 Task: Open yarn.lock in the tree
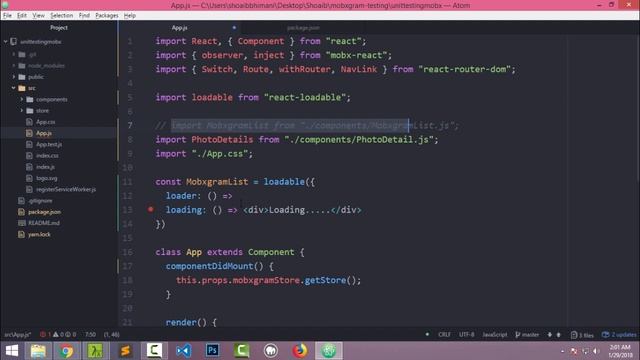tap(39, 234)
